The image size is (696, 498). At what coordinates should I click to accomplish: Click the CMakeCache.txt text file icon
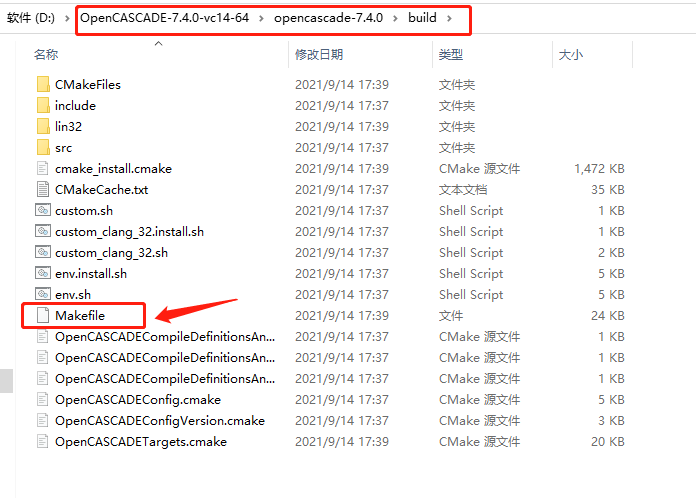tap(43, 190)
